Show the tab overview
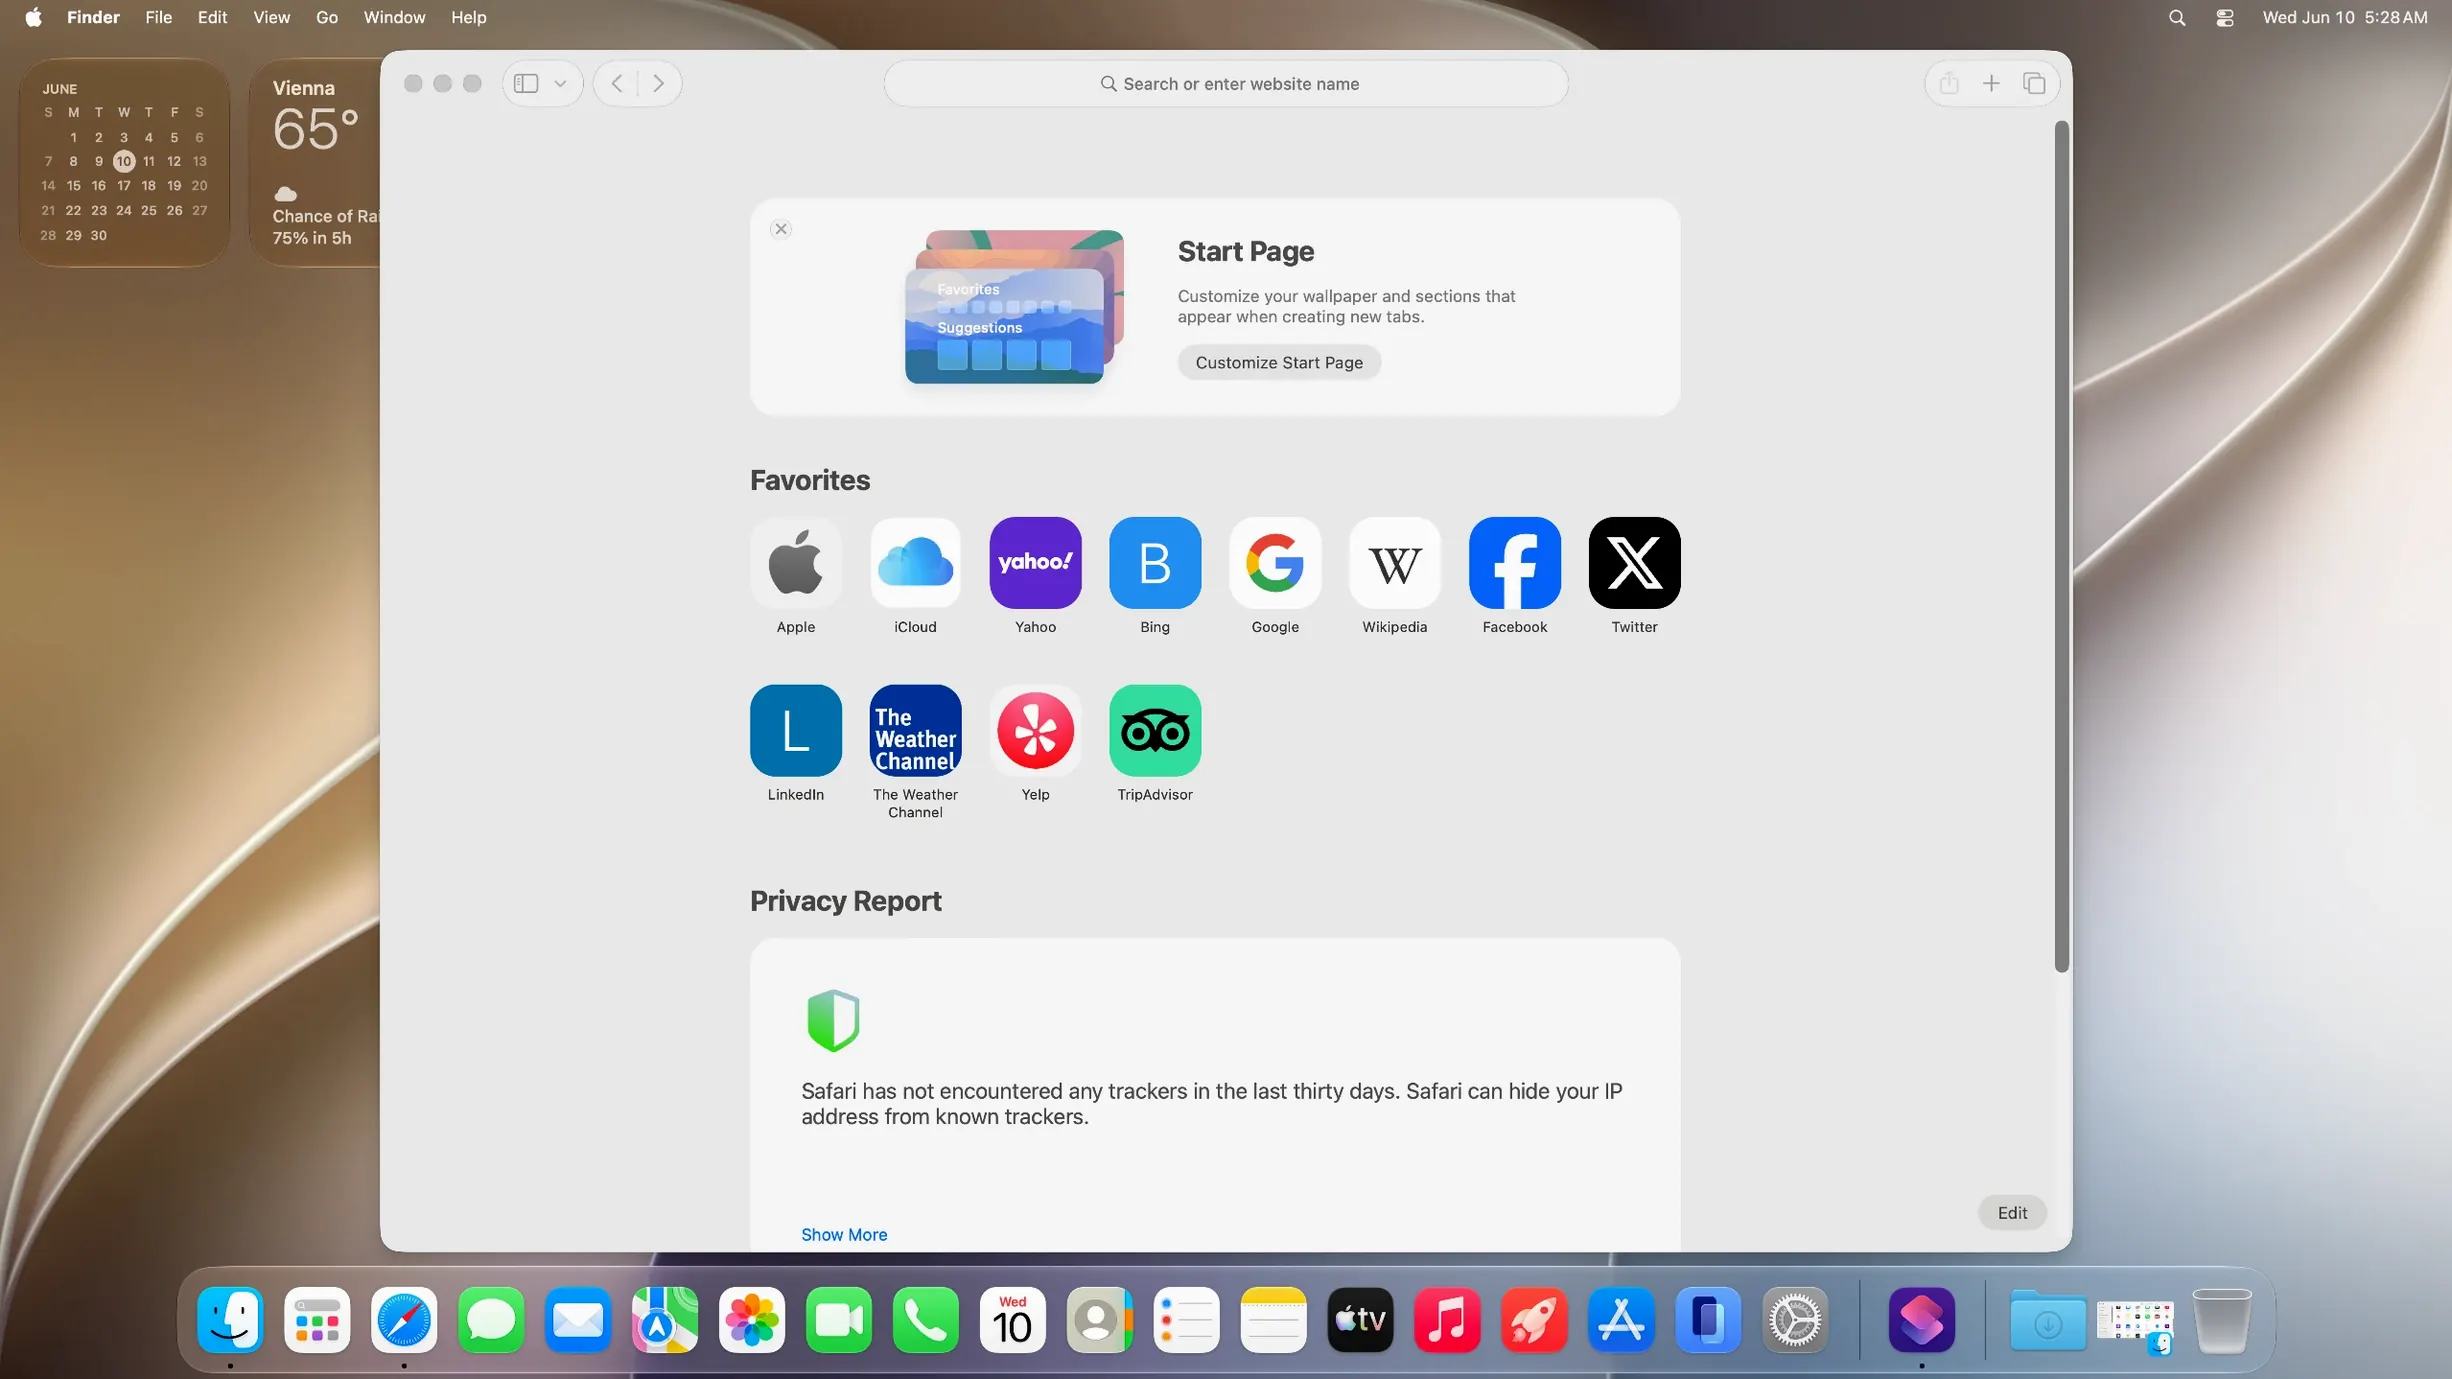 [2034, 84]
